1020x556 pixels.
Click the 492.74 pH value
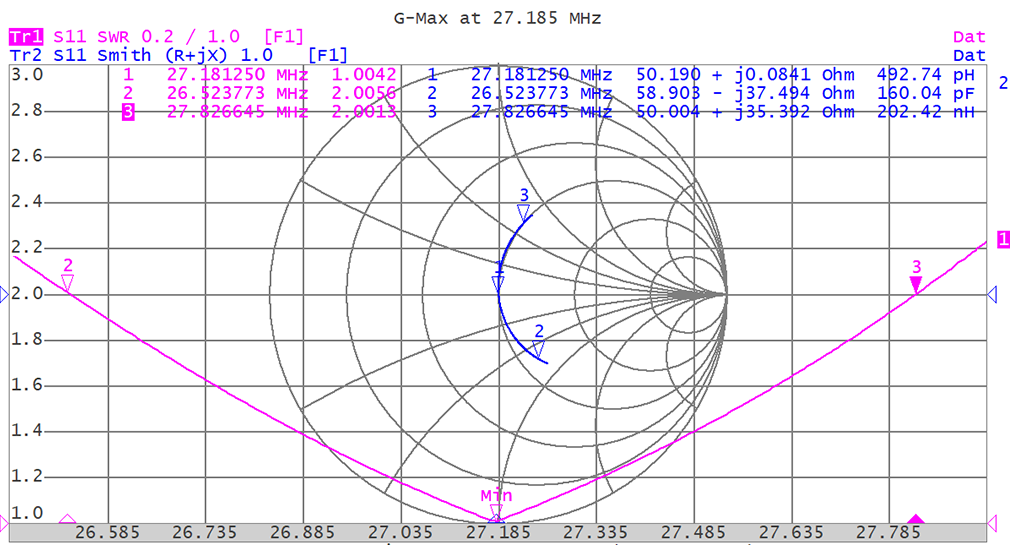(x=926, y=75)
